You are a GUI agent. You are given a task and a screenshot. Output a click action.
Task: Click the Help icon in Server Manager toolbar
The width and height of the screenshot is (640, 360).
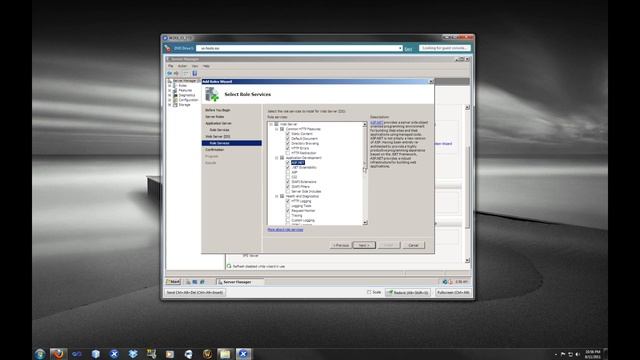point(195,73)
